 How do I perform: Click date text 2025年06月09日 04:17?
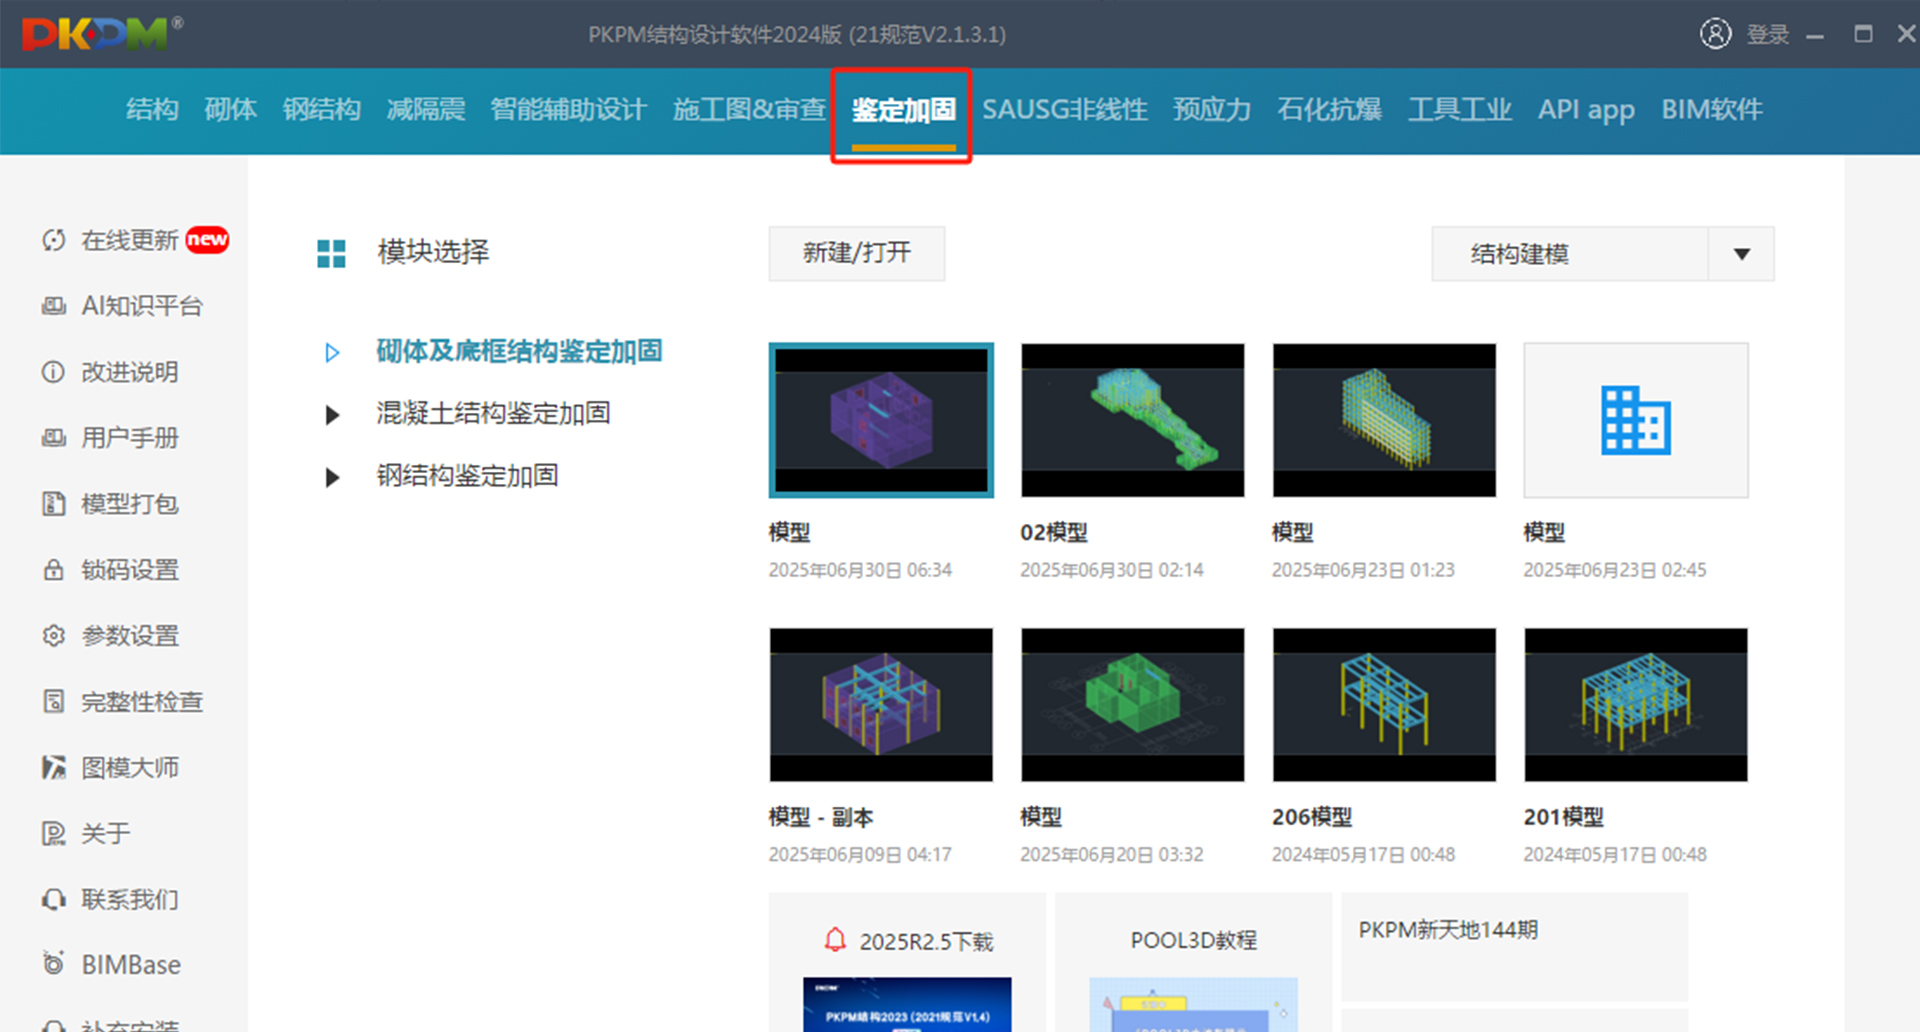860,855
